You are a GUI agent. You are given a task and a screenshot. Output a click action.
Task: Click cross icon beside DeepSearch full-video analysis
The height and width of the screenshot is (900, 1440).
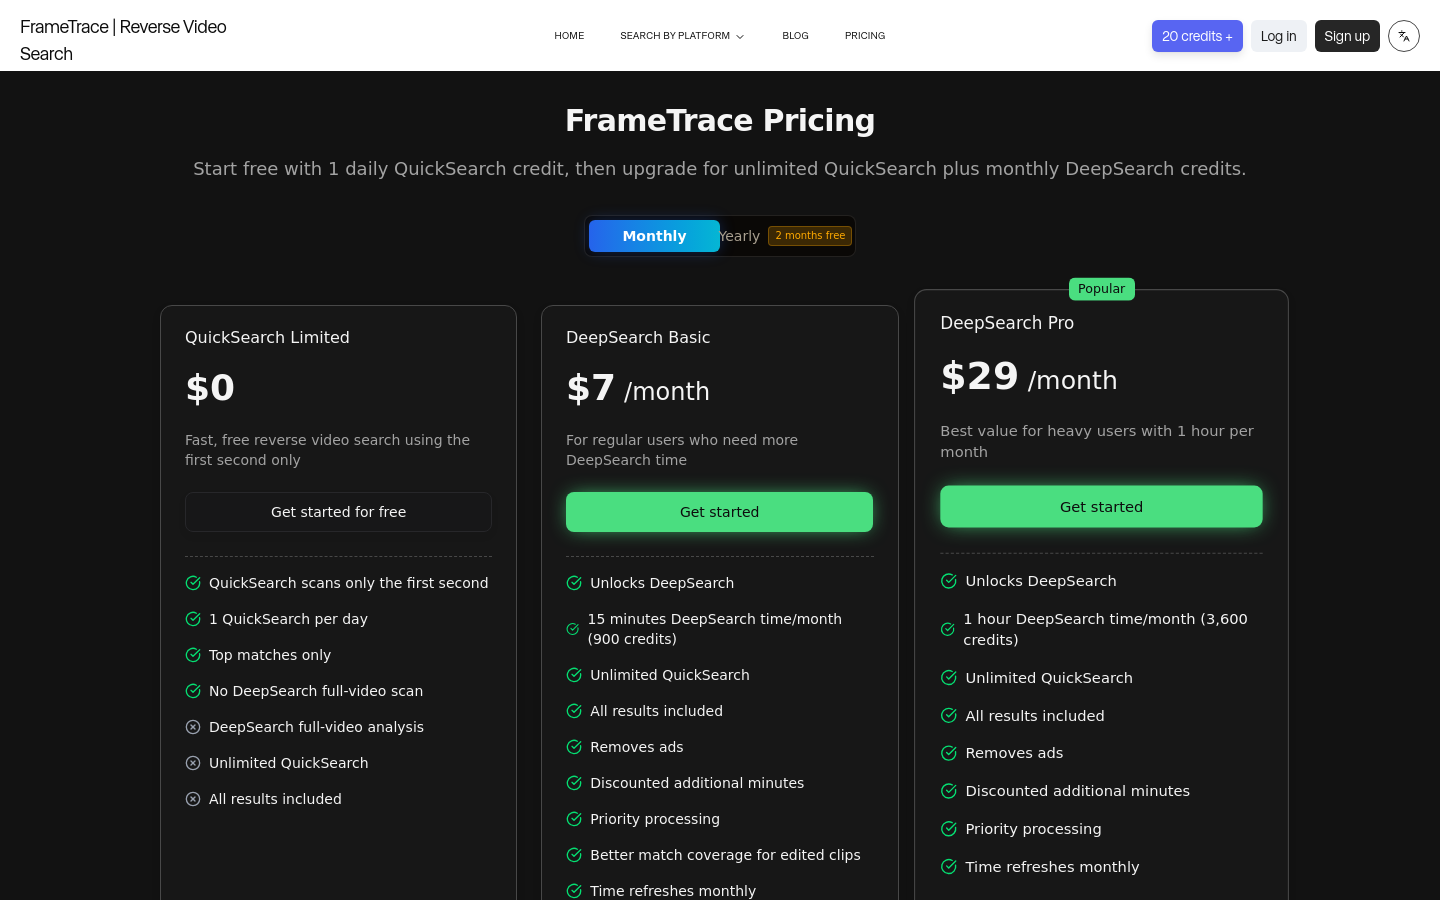click(x=193, y=727)
